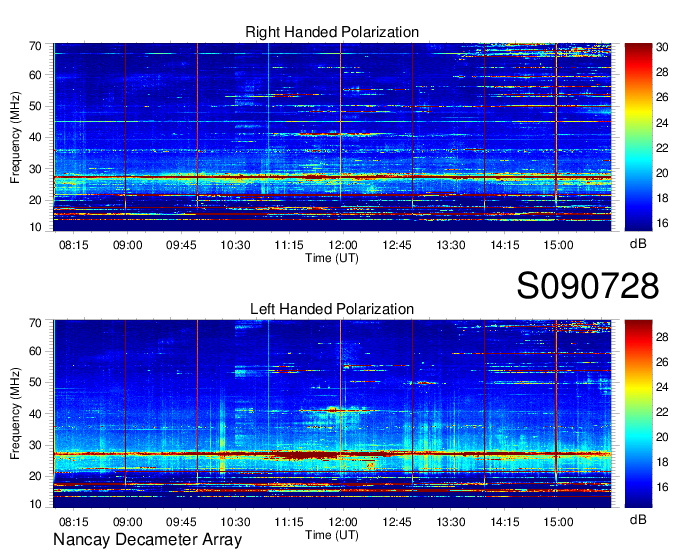Click the 30 dB label on top colorbar
680x552 pixels.
tap(662, 47)
